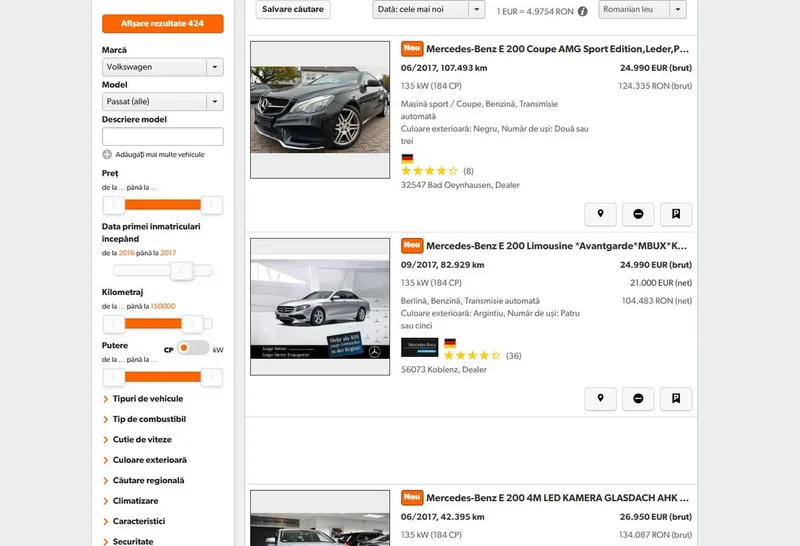
Task: Click the info icon next to the EUR exchange rate
Action: pos(583,11)
